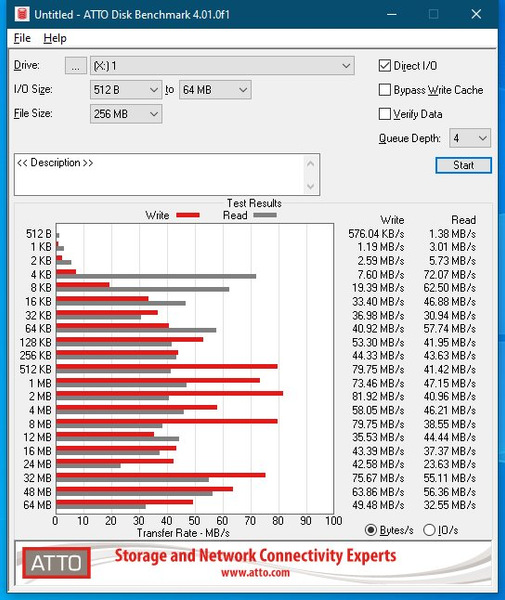Viewport: 505px width, 600px height.
Task: Expand the Drive (X:) 1 dropdown
Action: click(x=222, y=66)
